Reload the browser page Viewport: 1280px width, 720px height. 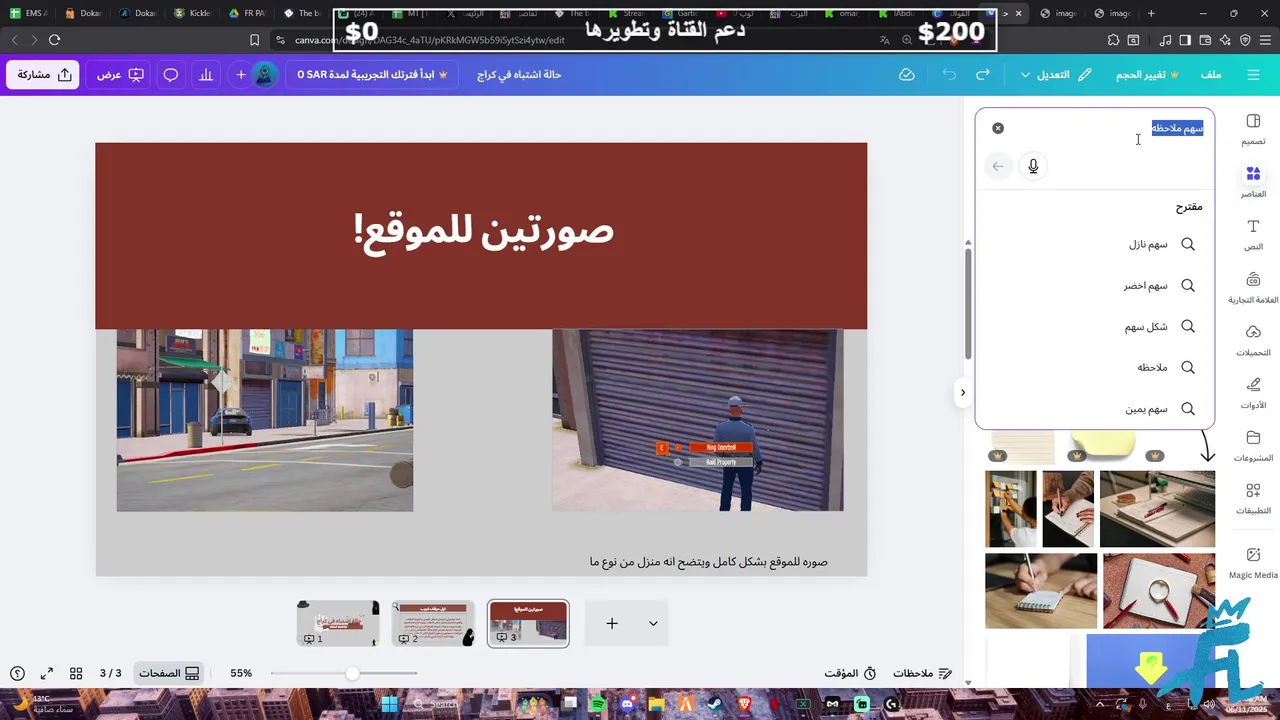pos(54,40)
